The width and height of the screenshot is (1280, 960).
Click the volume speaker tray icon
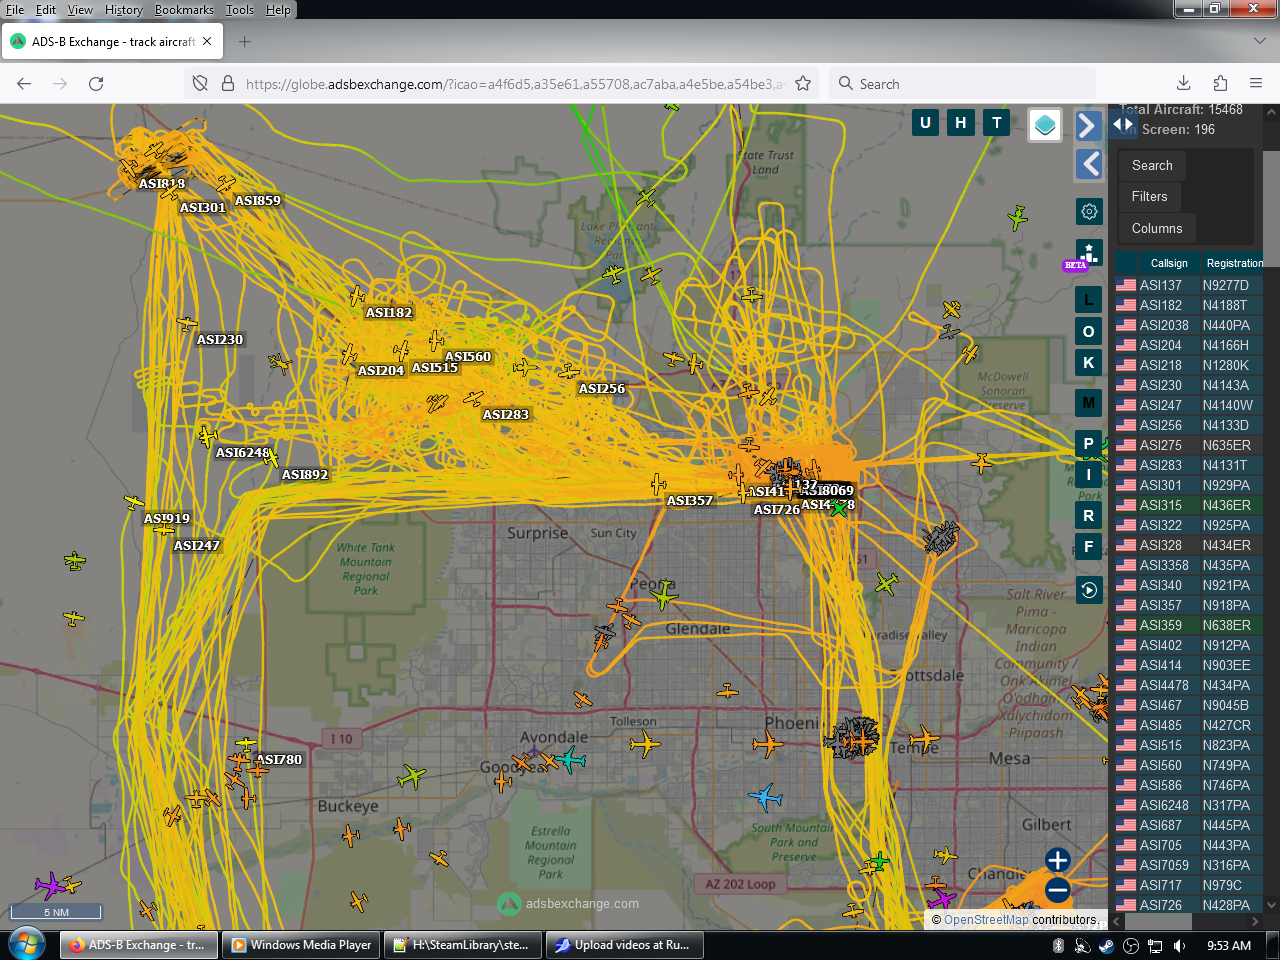1179,945
